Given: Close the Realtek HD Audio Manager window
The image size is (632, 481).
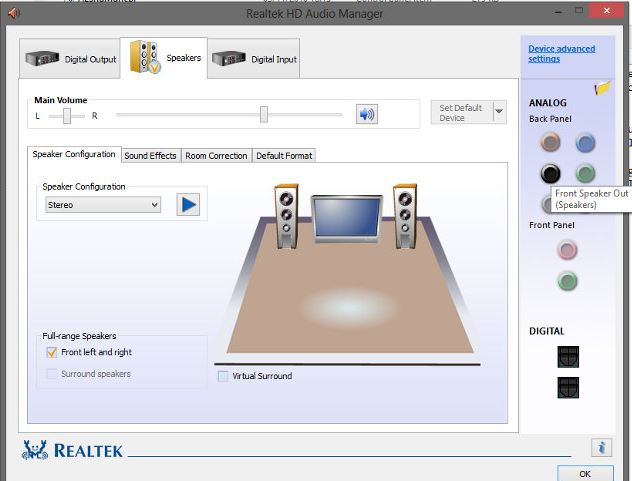Looking at the screenshot, I should click(607, 11).
